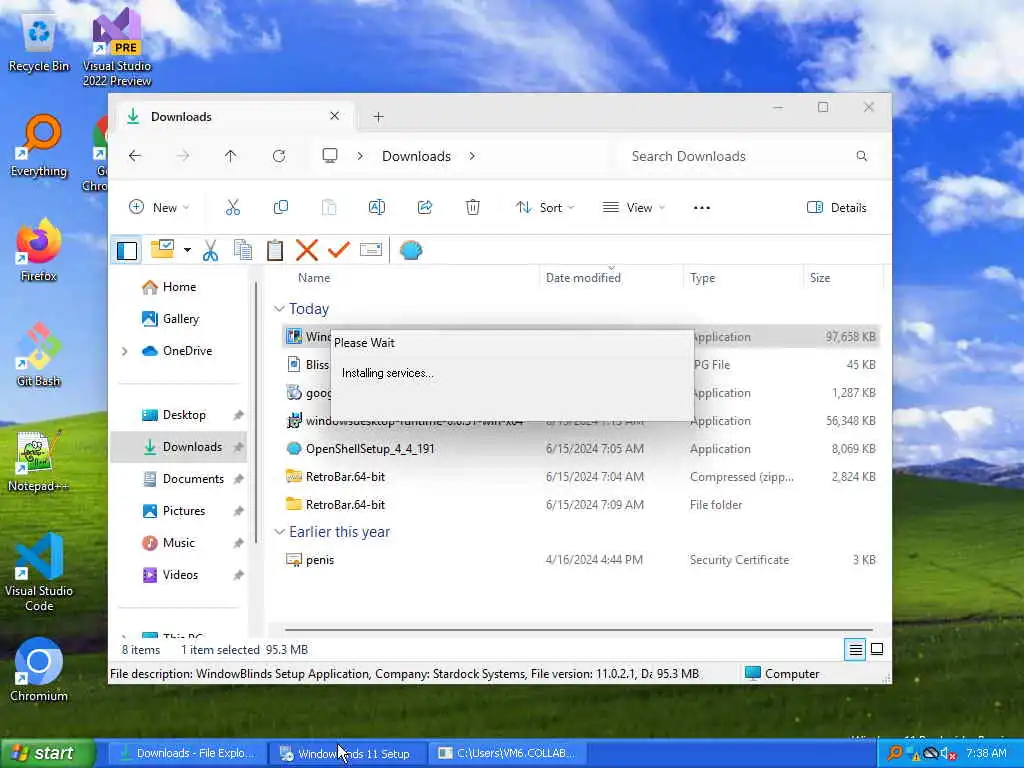Image resolution: width=1024 pixels, height=768 pixels.
Task: Switch to Downloads File Explorer taskbar item
Action: click(187, 753)
